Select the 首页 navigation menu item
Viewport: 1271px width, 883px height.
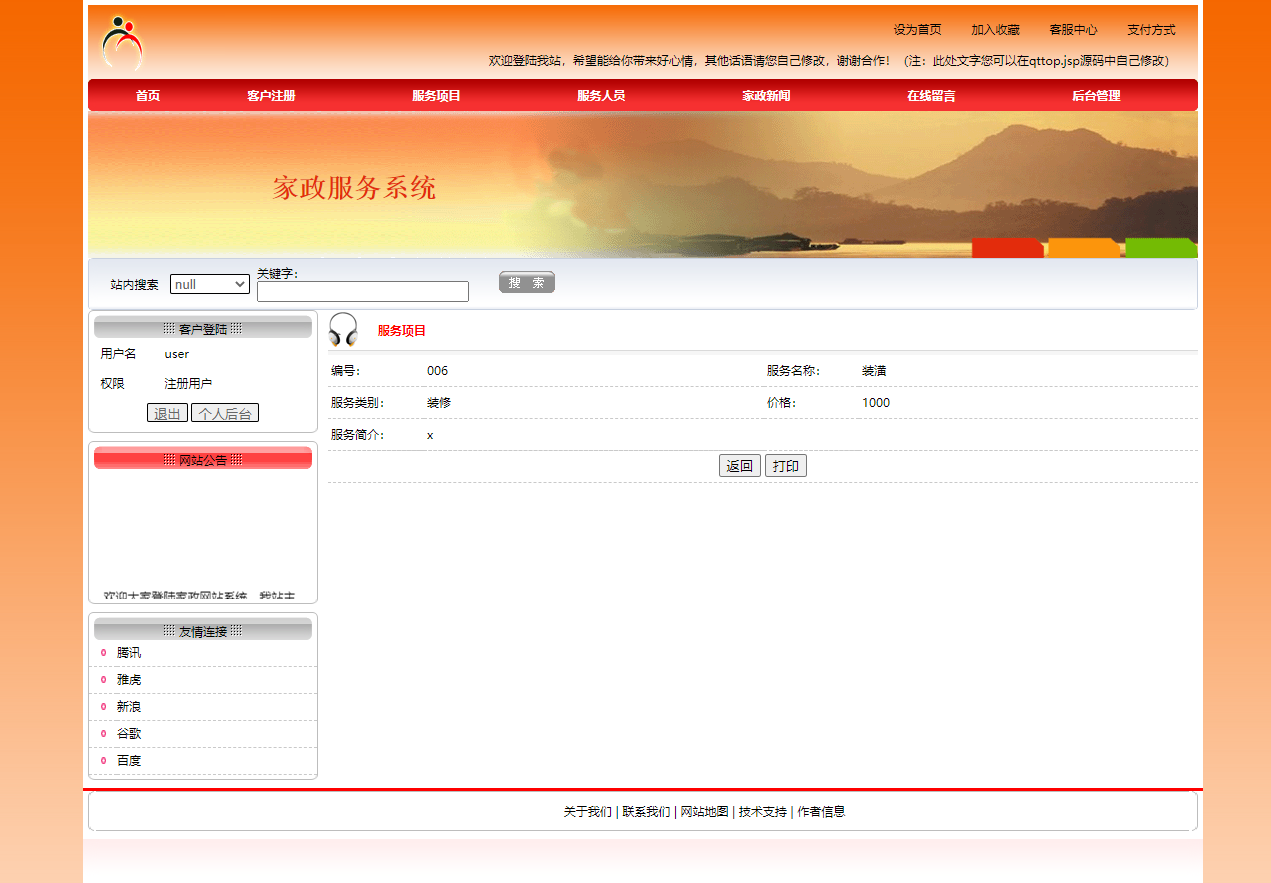point(148,95)
